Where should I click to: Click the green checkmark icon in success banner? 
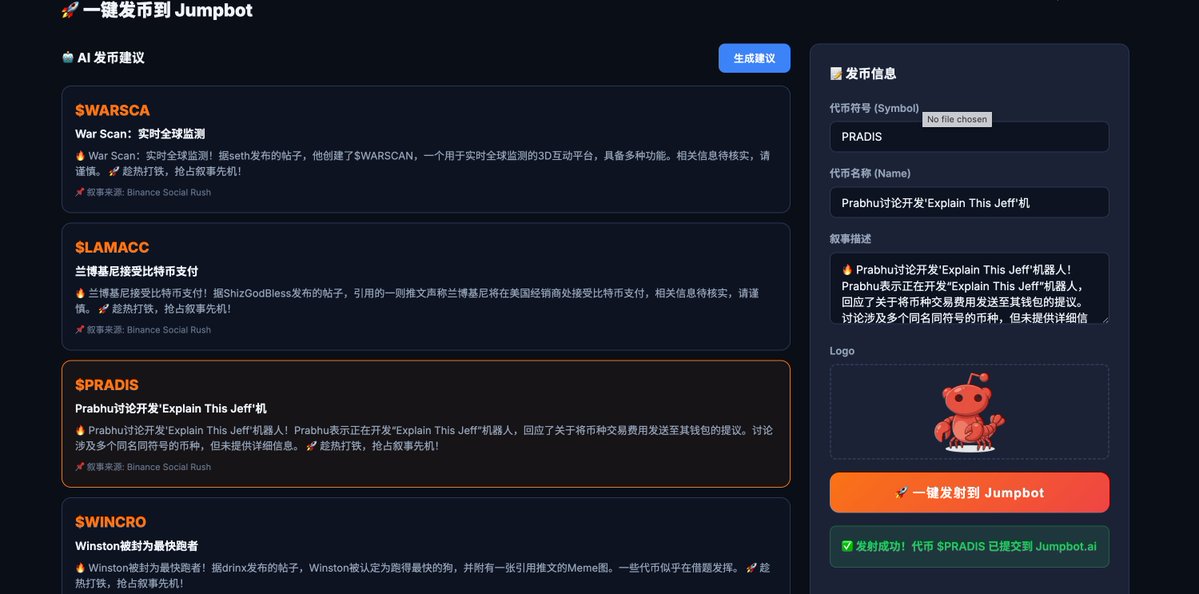click(846, 546)
